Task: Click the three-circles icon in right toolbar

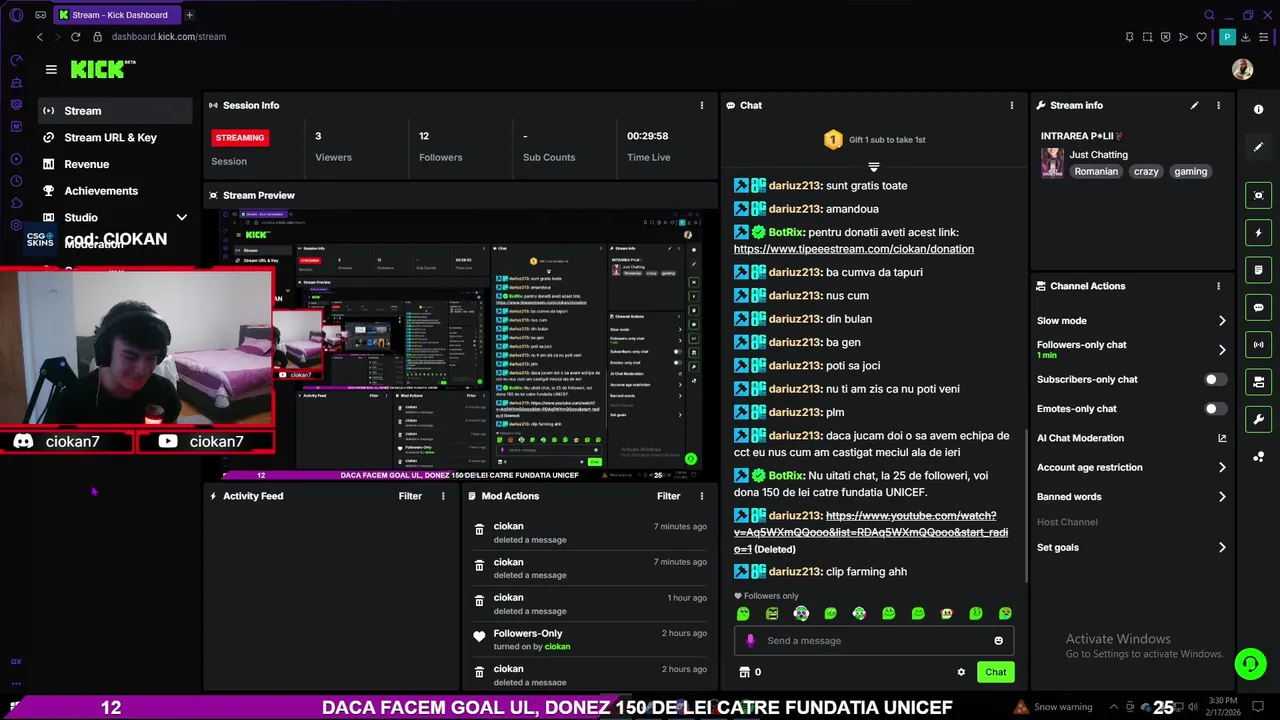Action: pyautogui.click(x=1258, y=457)
